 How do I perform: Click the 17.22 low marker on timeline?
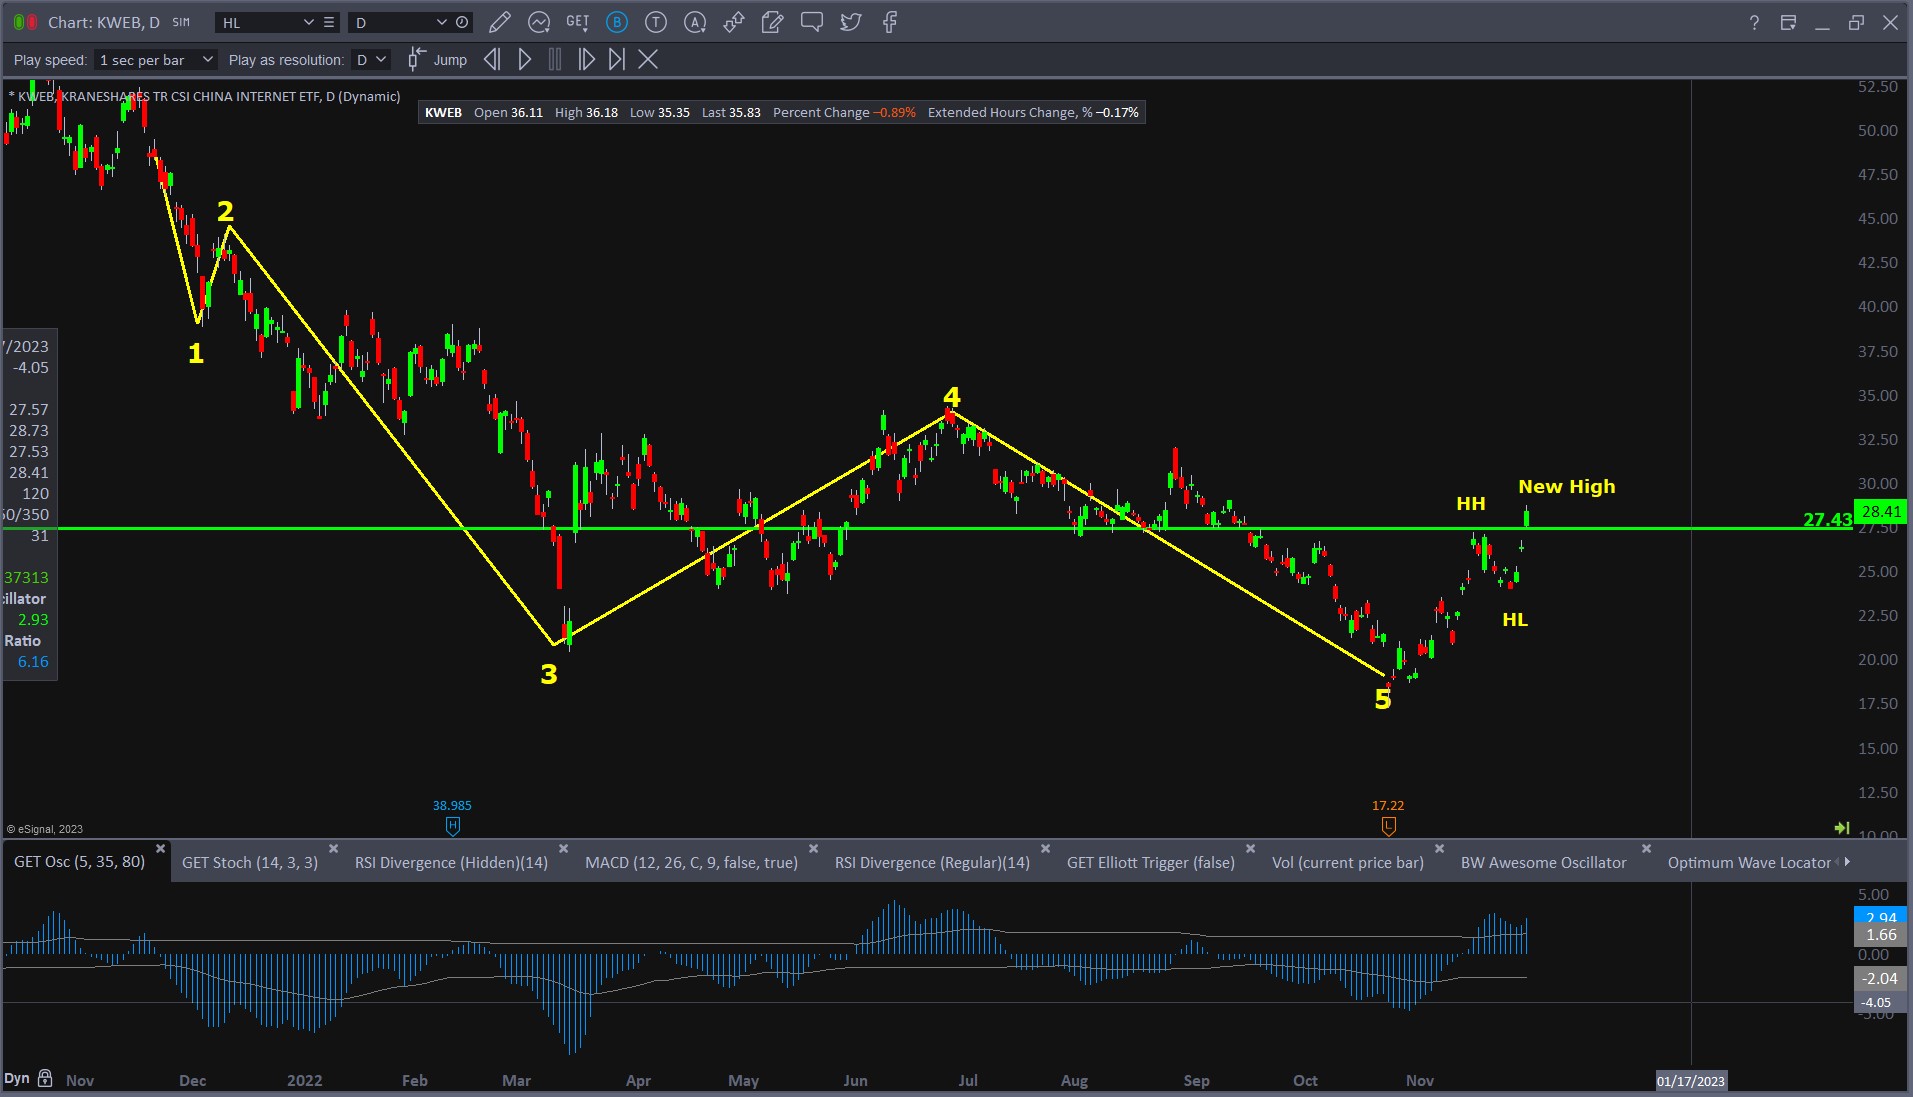(1388, 825)
